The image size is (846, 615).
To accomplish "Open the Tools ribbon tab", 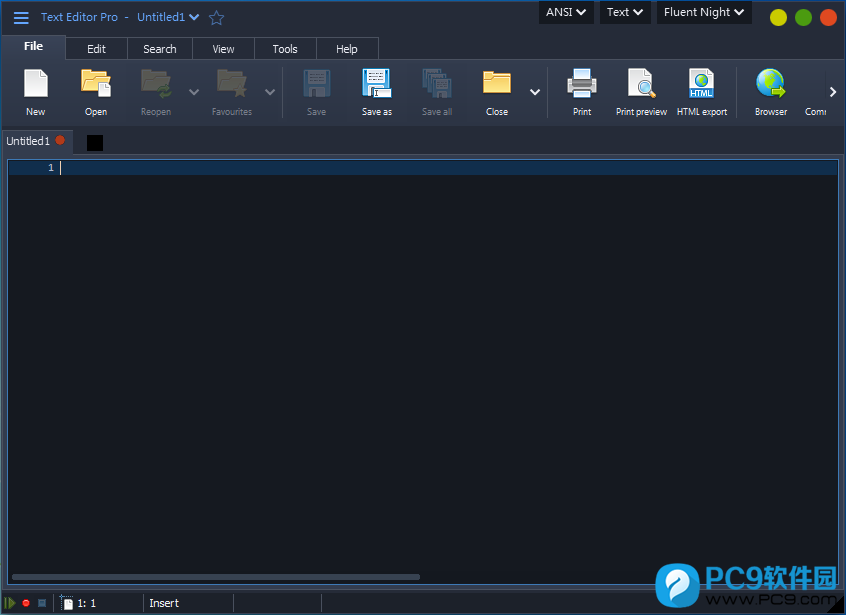I will [x=285, y=48].
